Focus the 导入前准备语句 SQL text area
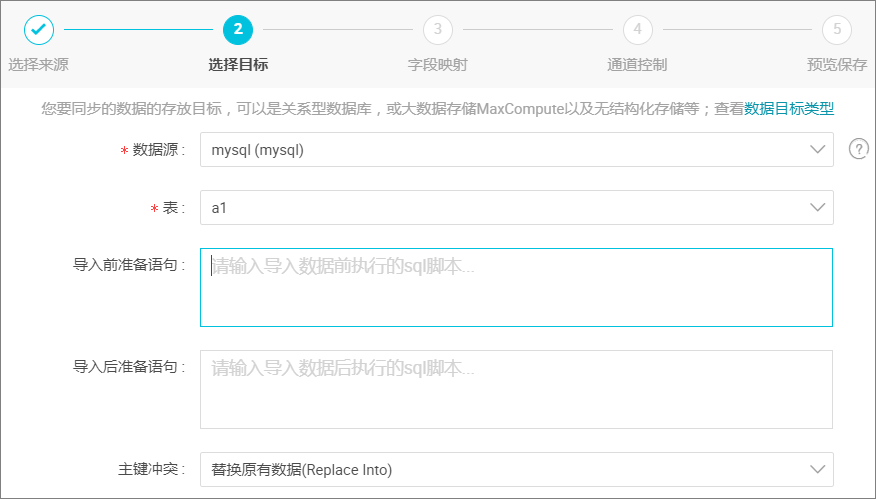This screenshot has width=876, height=499. [516, 287]
